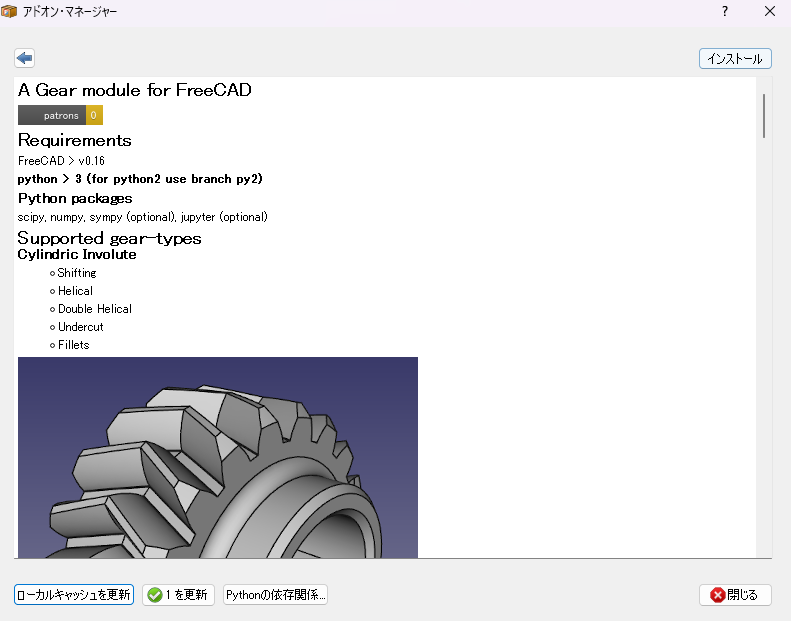The width and height of the screenshot is (791, 621).
Task: Click the "Cylindric Involute" subheading
Action: (77, 254)
